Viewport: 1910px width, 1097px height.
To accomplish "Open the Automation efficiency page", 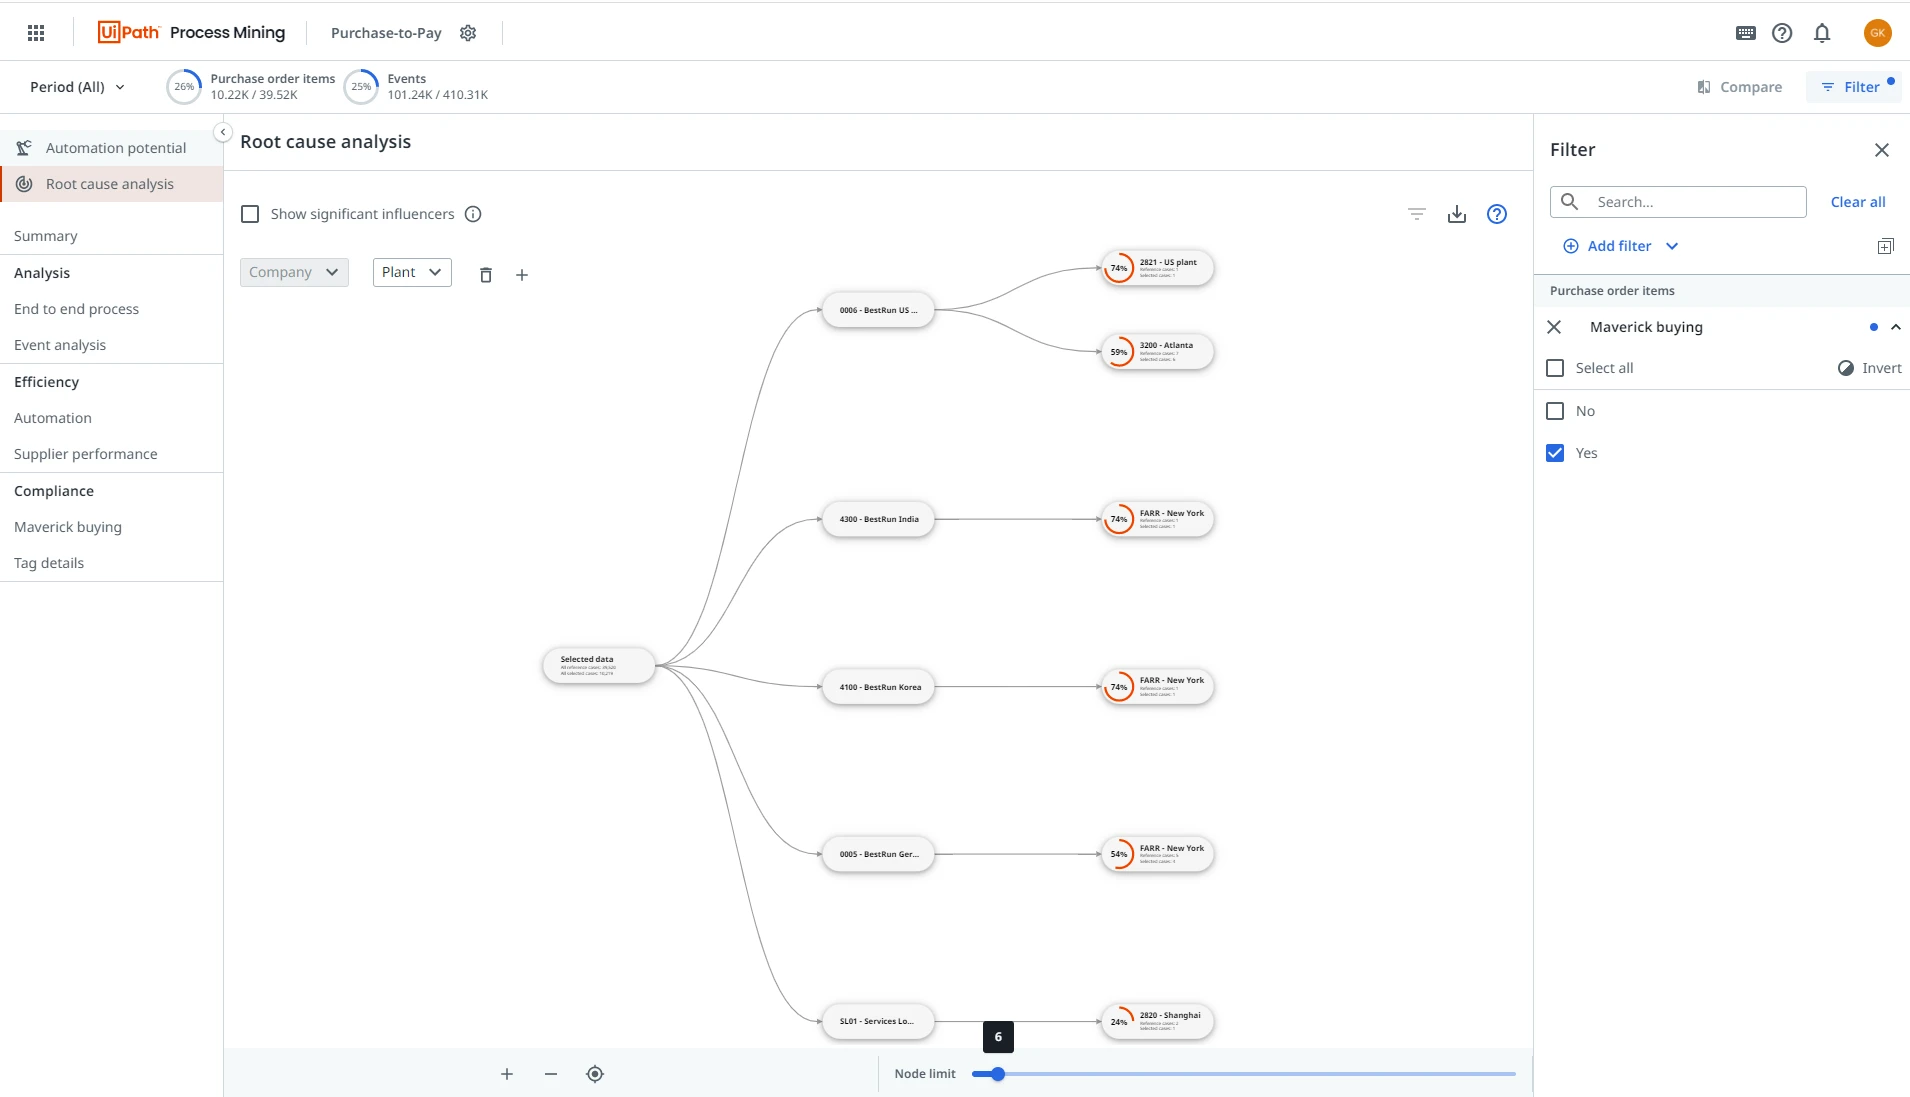I will [x=53, y=418].
